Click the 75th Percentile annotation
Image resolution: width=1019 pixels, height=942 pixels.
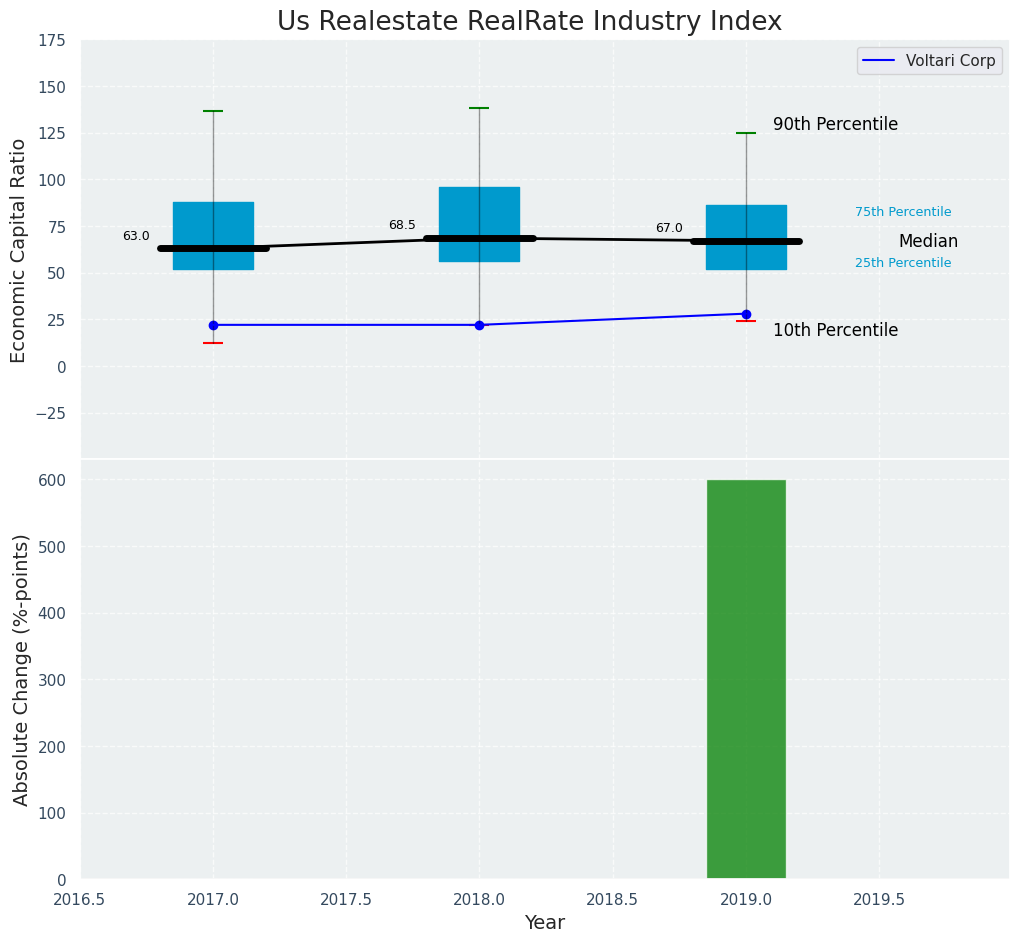[x=903, y=212]
